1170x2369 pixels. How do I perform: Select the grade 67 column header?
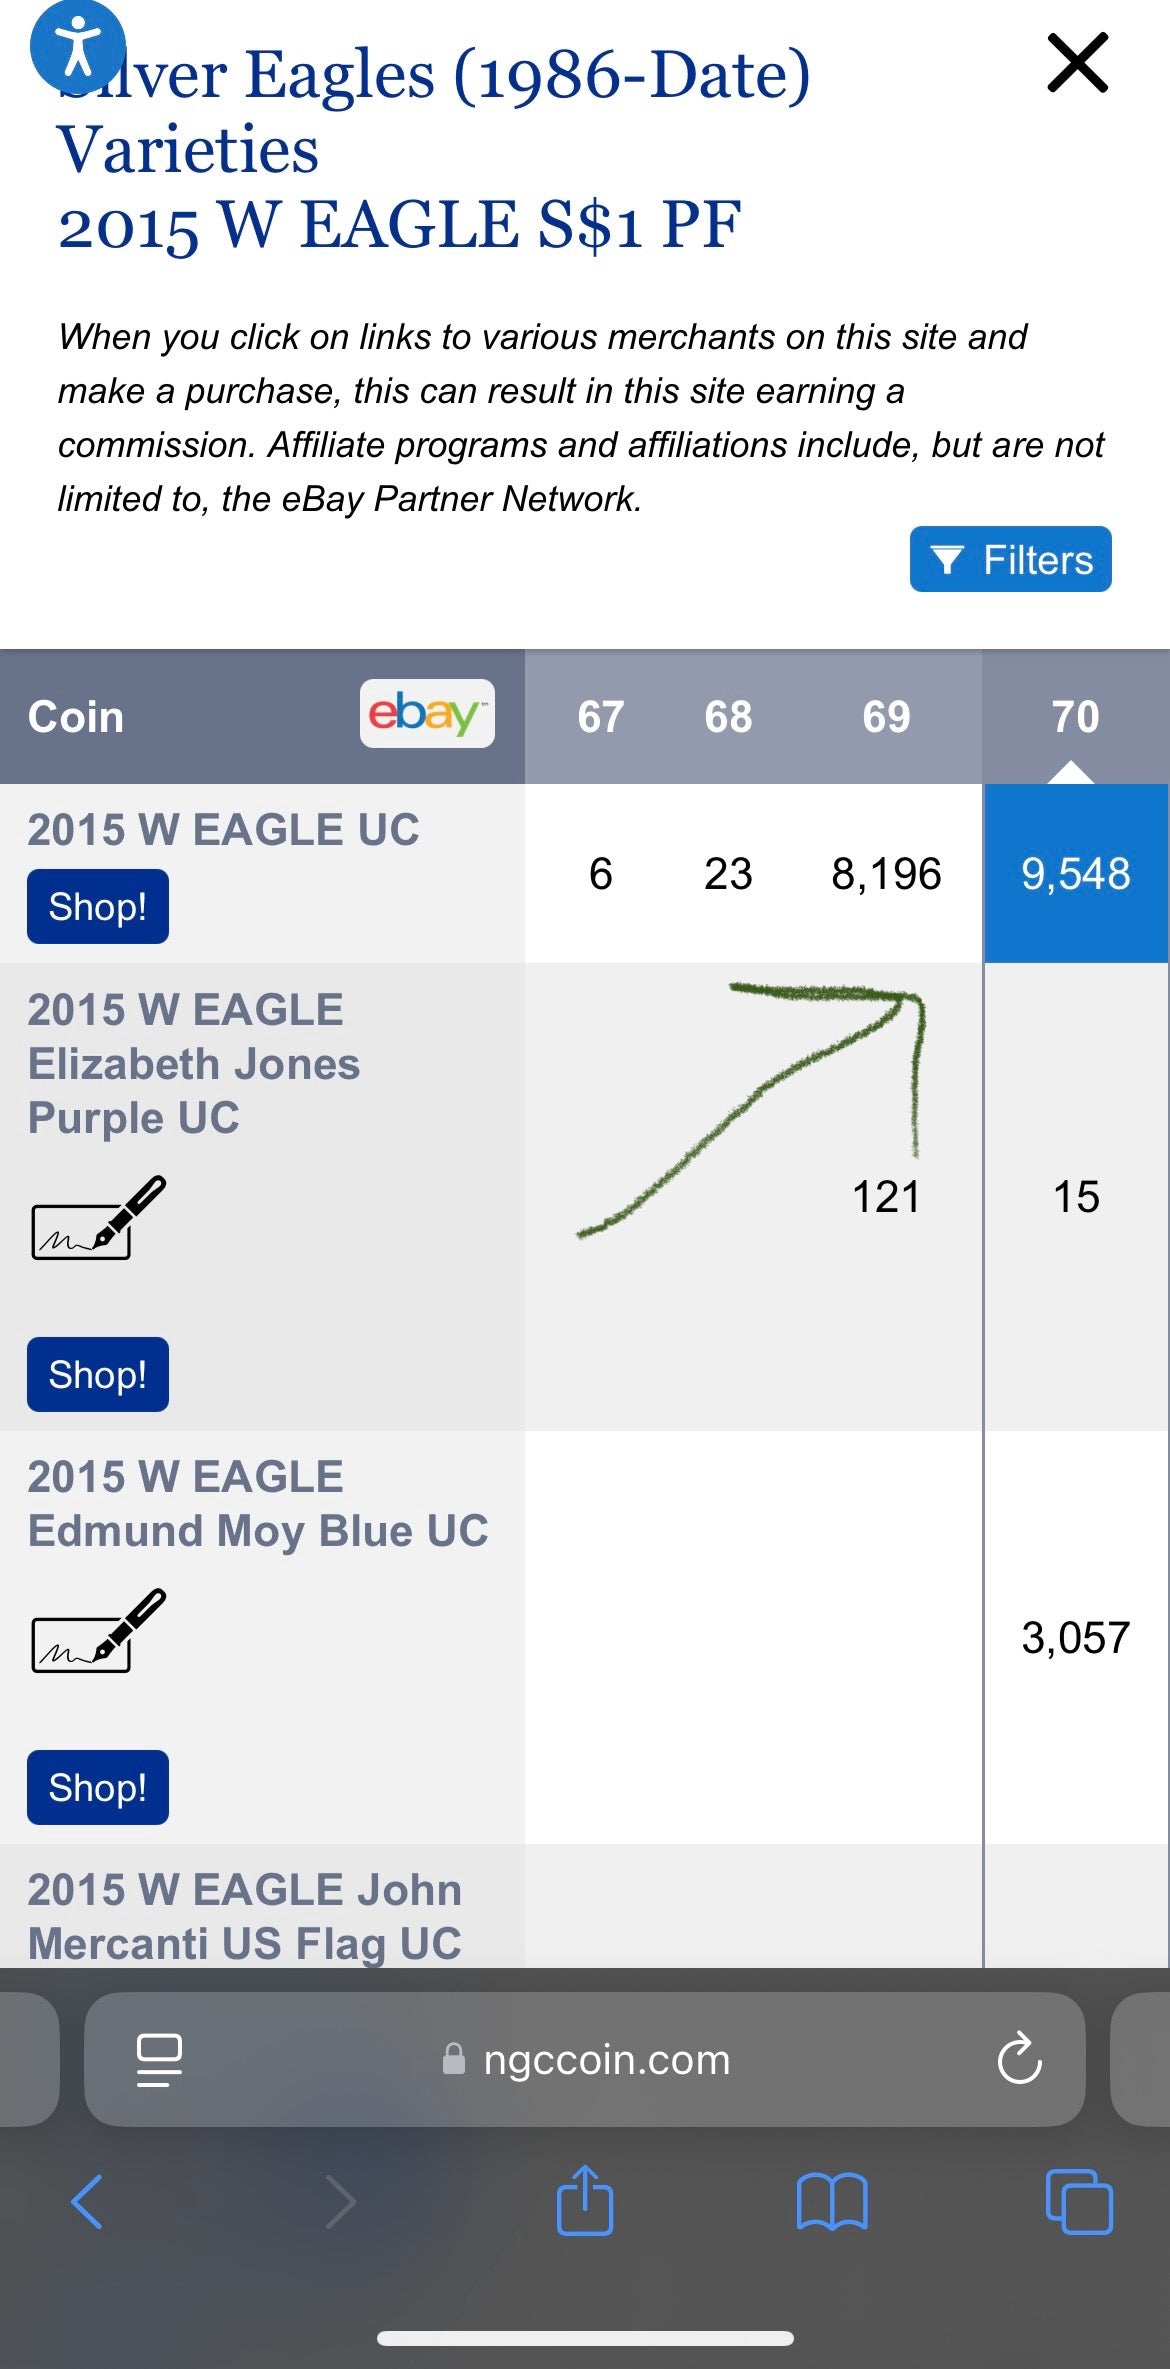pos(600,717)
